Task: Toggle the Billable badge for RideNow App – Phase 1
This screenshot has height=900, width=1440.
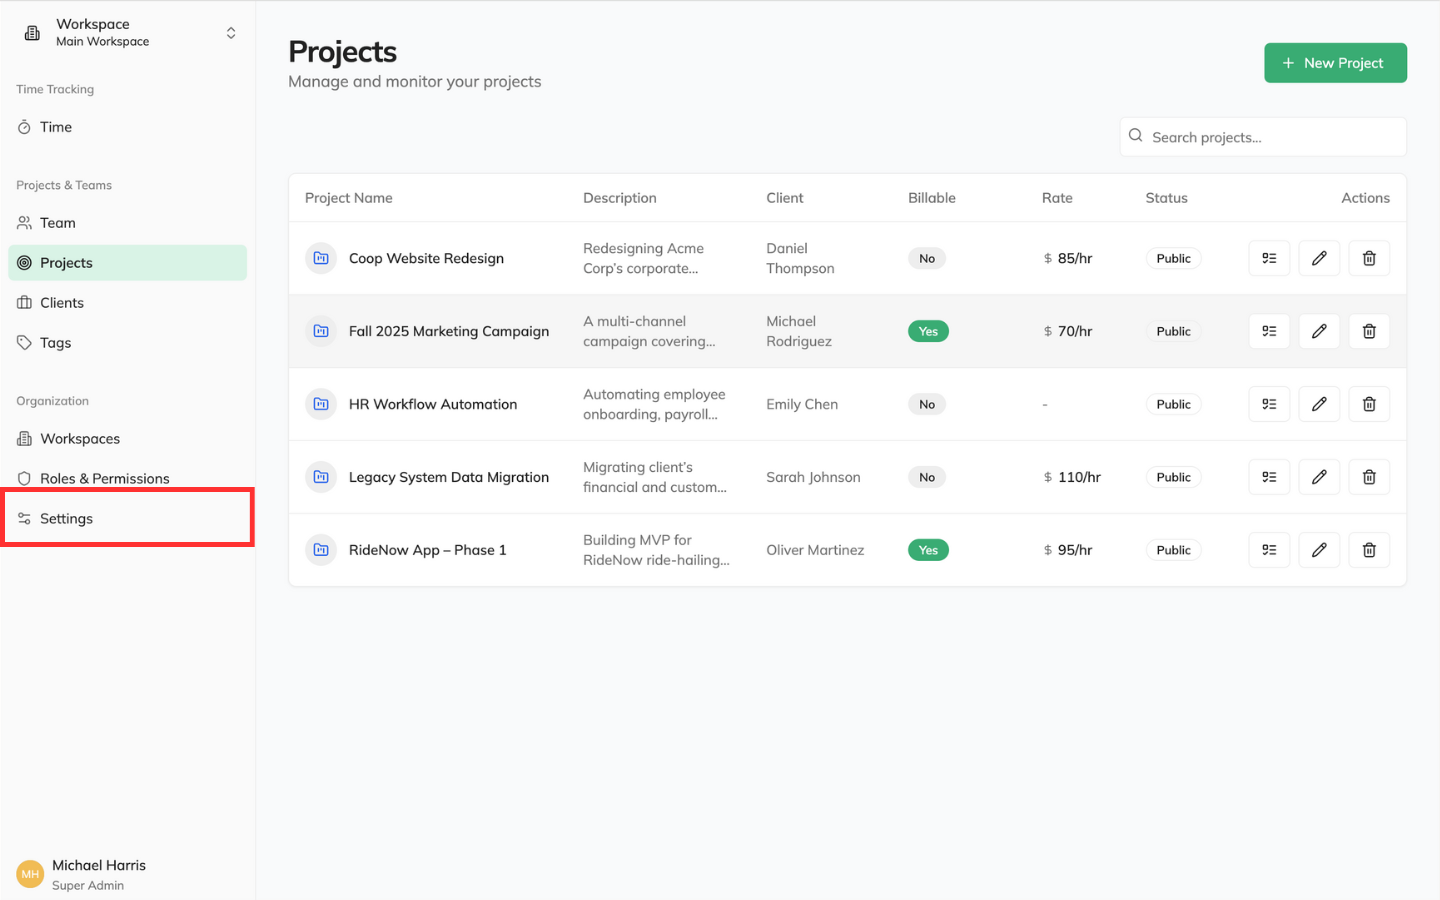Action: pyautogui.click(x=928, y=550)
